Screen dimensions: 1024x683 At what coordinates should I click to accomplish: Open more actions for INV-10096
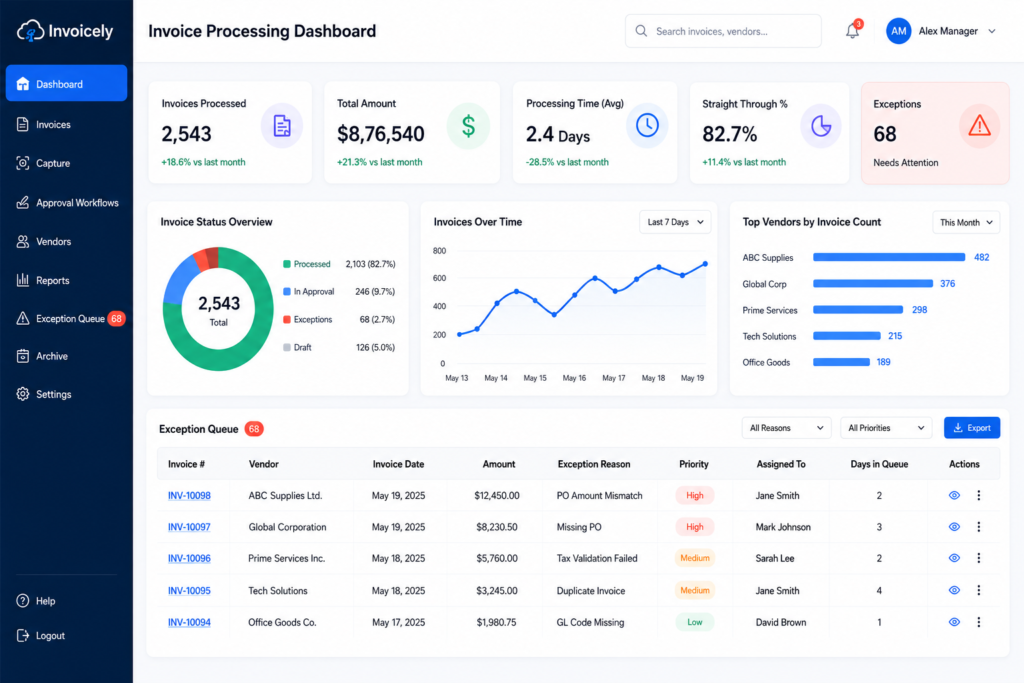(x=978, y=558)
